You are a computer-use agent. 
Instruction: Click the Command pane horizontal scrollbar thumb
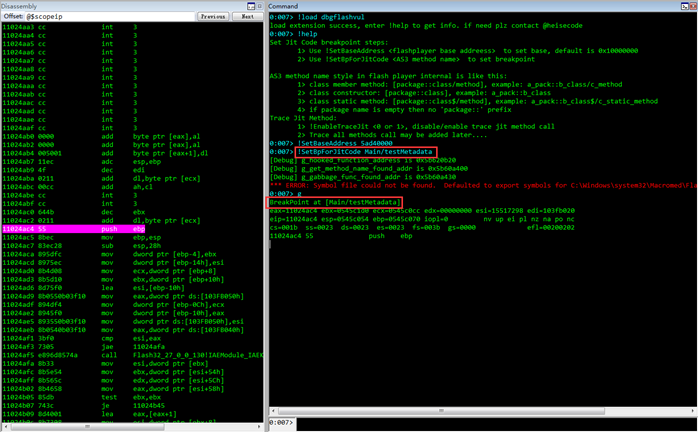pyautogui.click(x=441, y=411)
